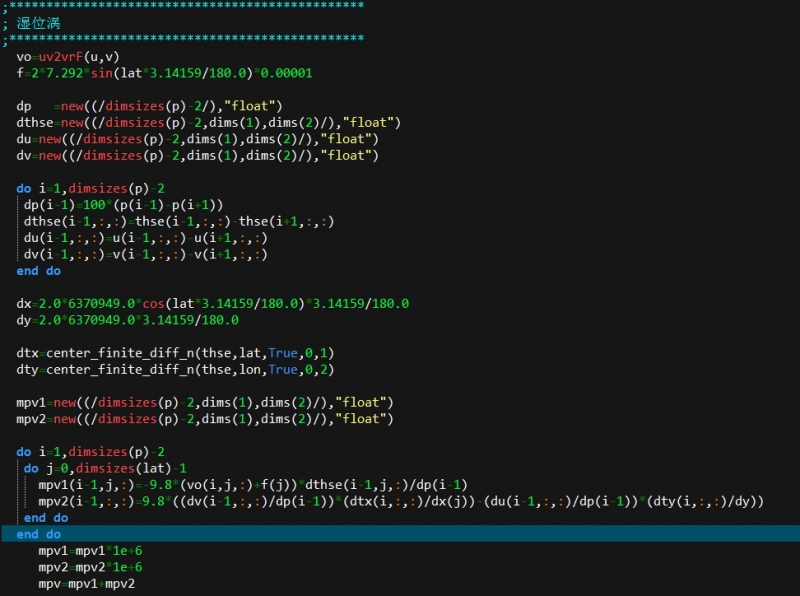Place cursor on the mpv1(i-1,j,:) formula line

252,485
